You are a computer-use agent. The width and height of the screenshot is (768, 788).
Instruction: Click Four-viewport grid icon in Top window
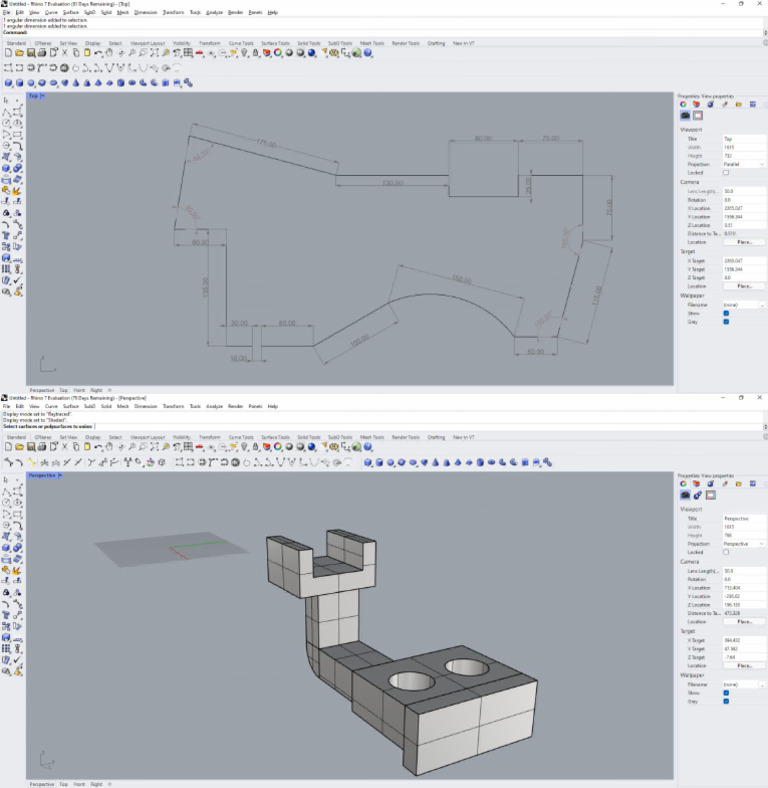click(188, 53)
